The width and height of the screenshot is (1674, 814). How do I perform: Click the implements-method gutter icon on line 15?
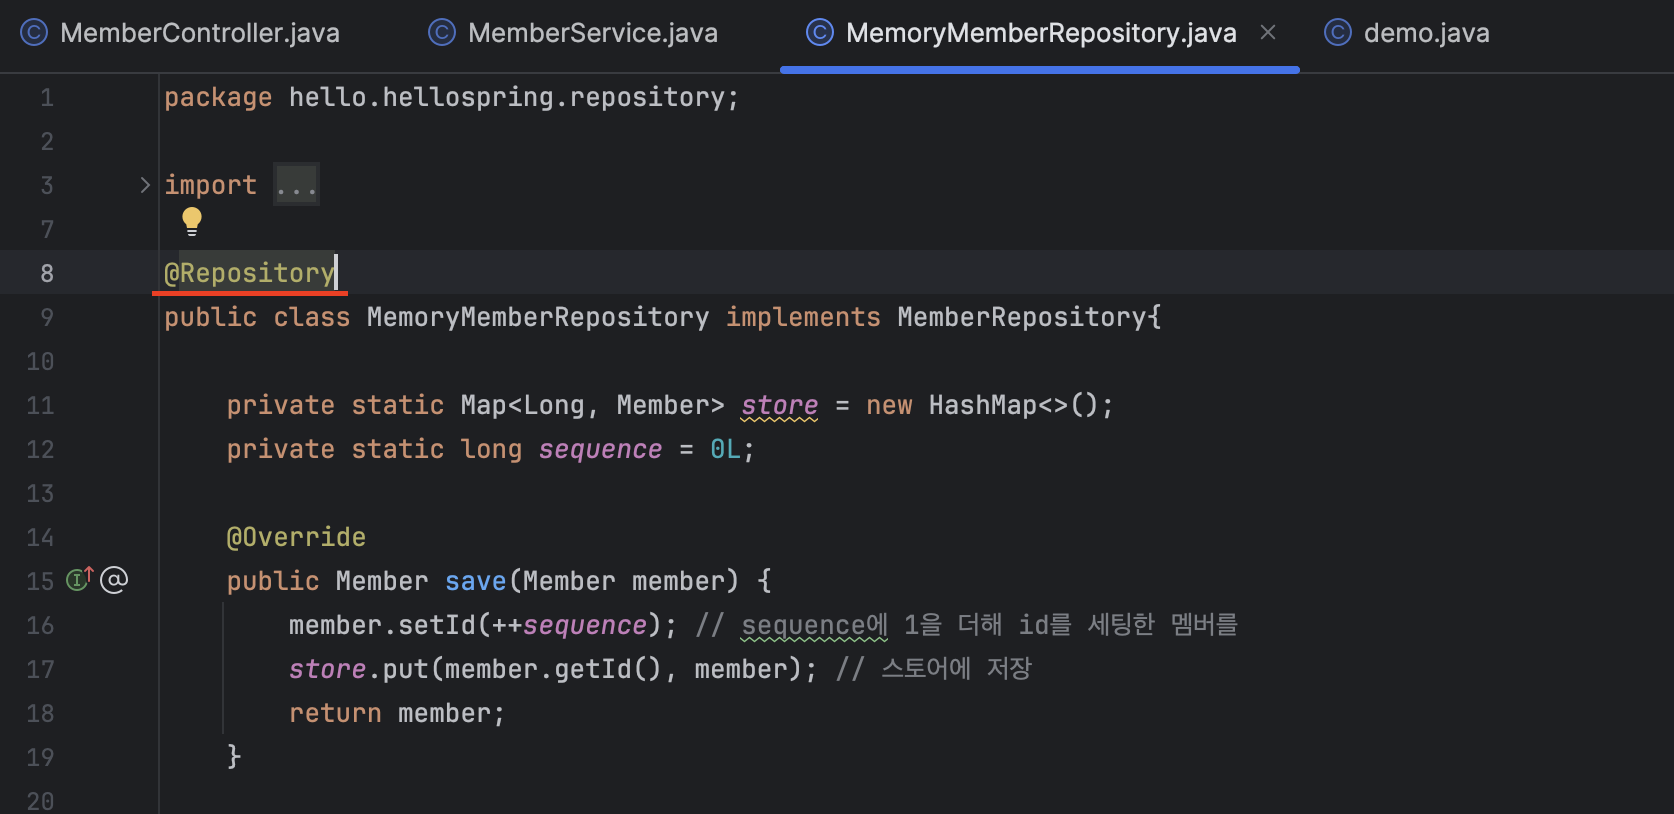pos(79,579)
